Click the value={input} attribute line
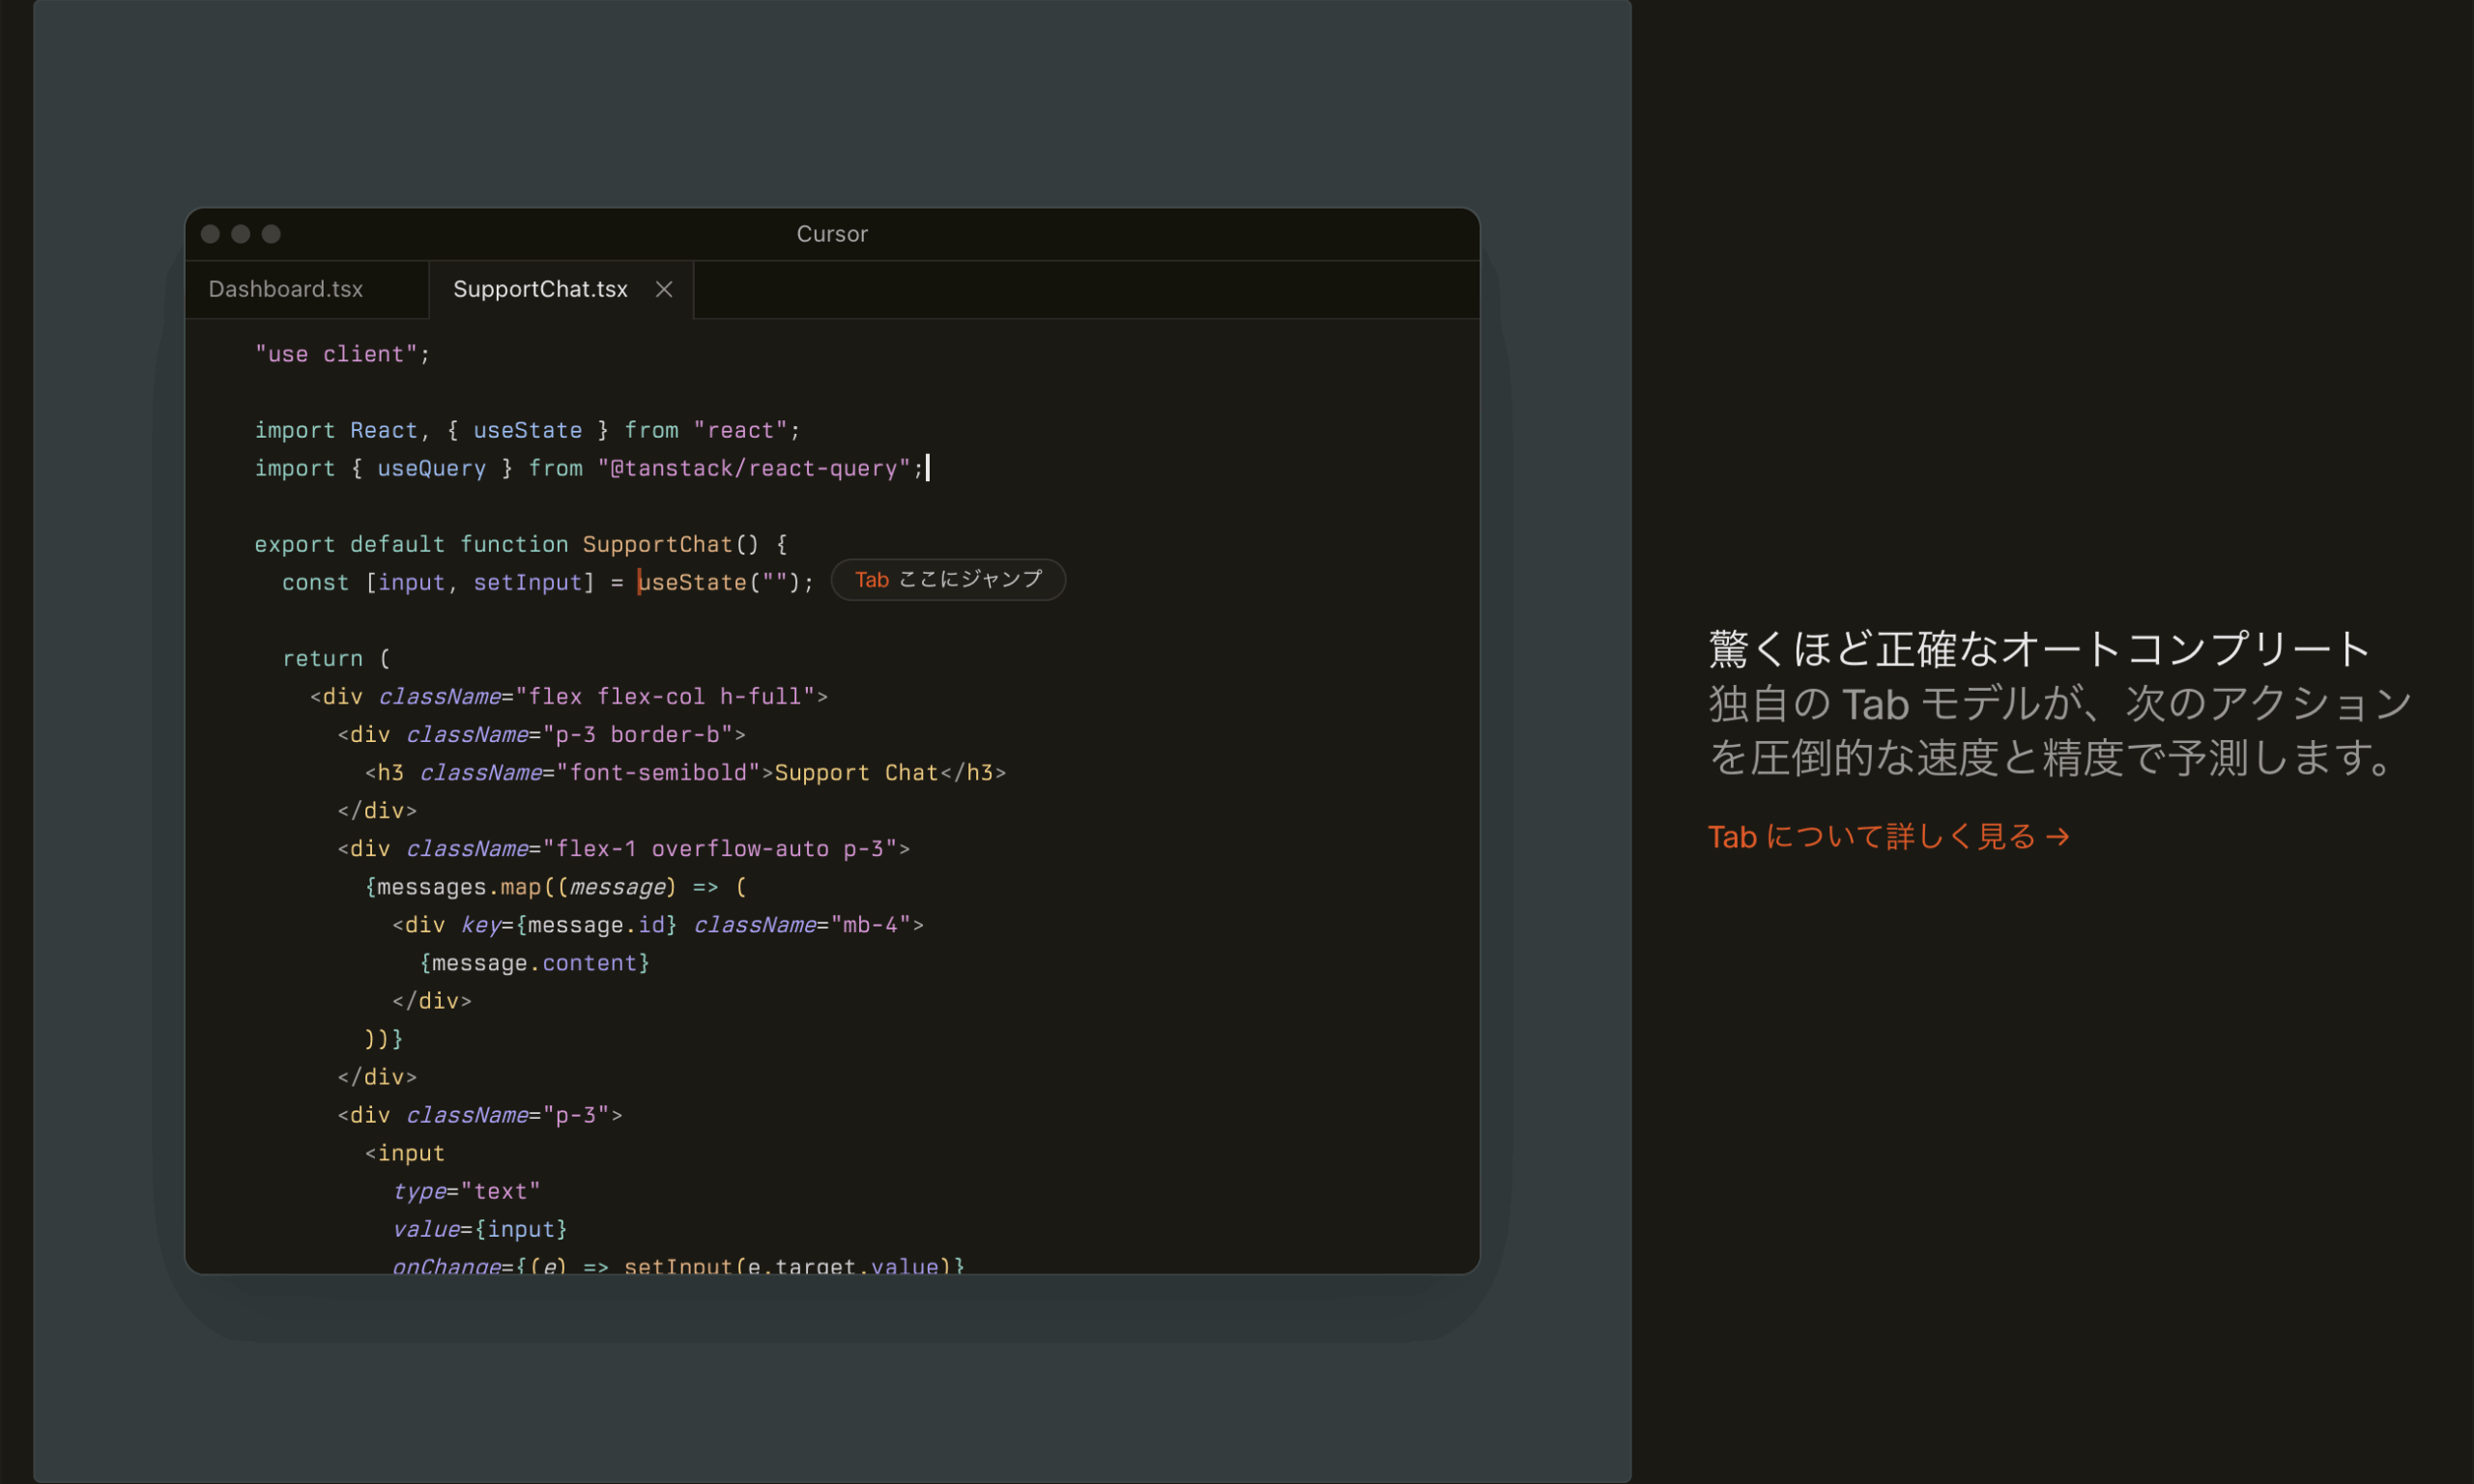 pyautogui.click(x=480, y=1228)
